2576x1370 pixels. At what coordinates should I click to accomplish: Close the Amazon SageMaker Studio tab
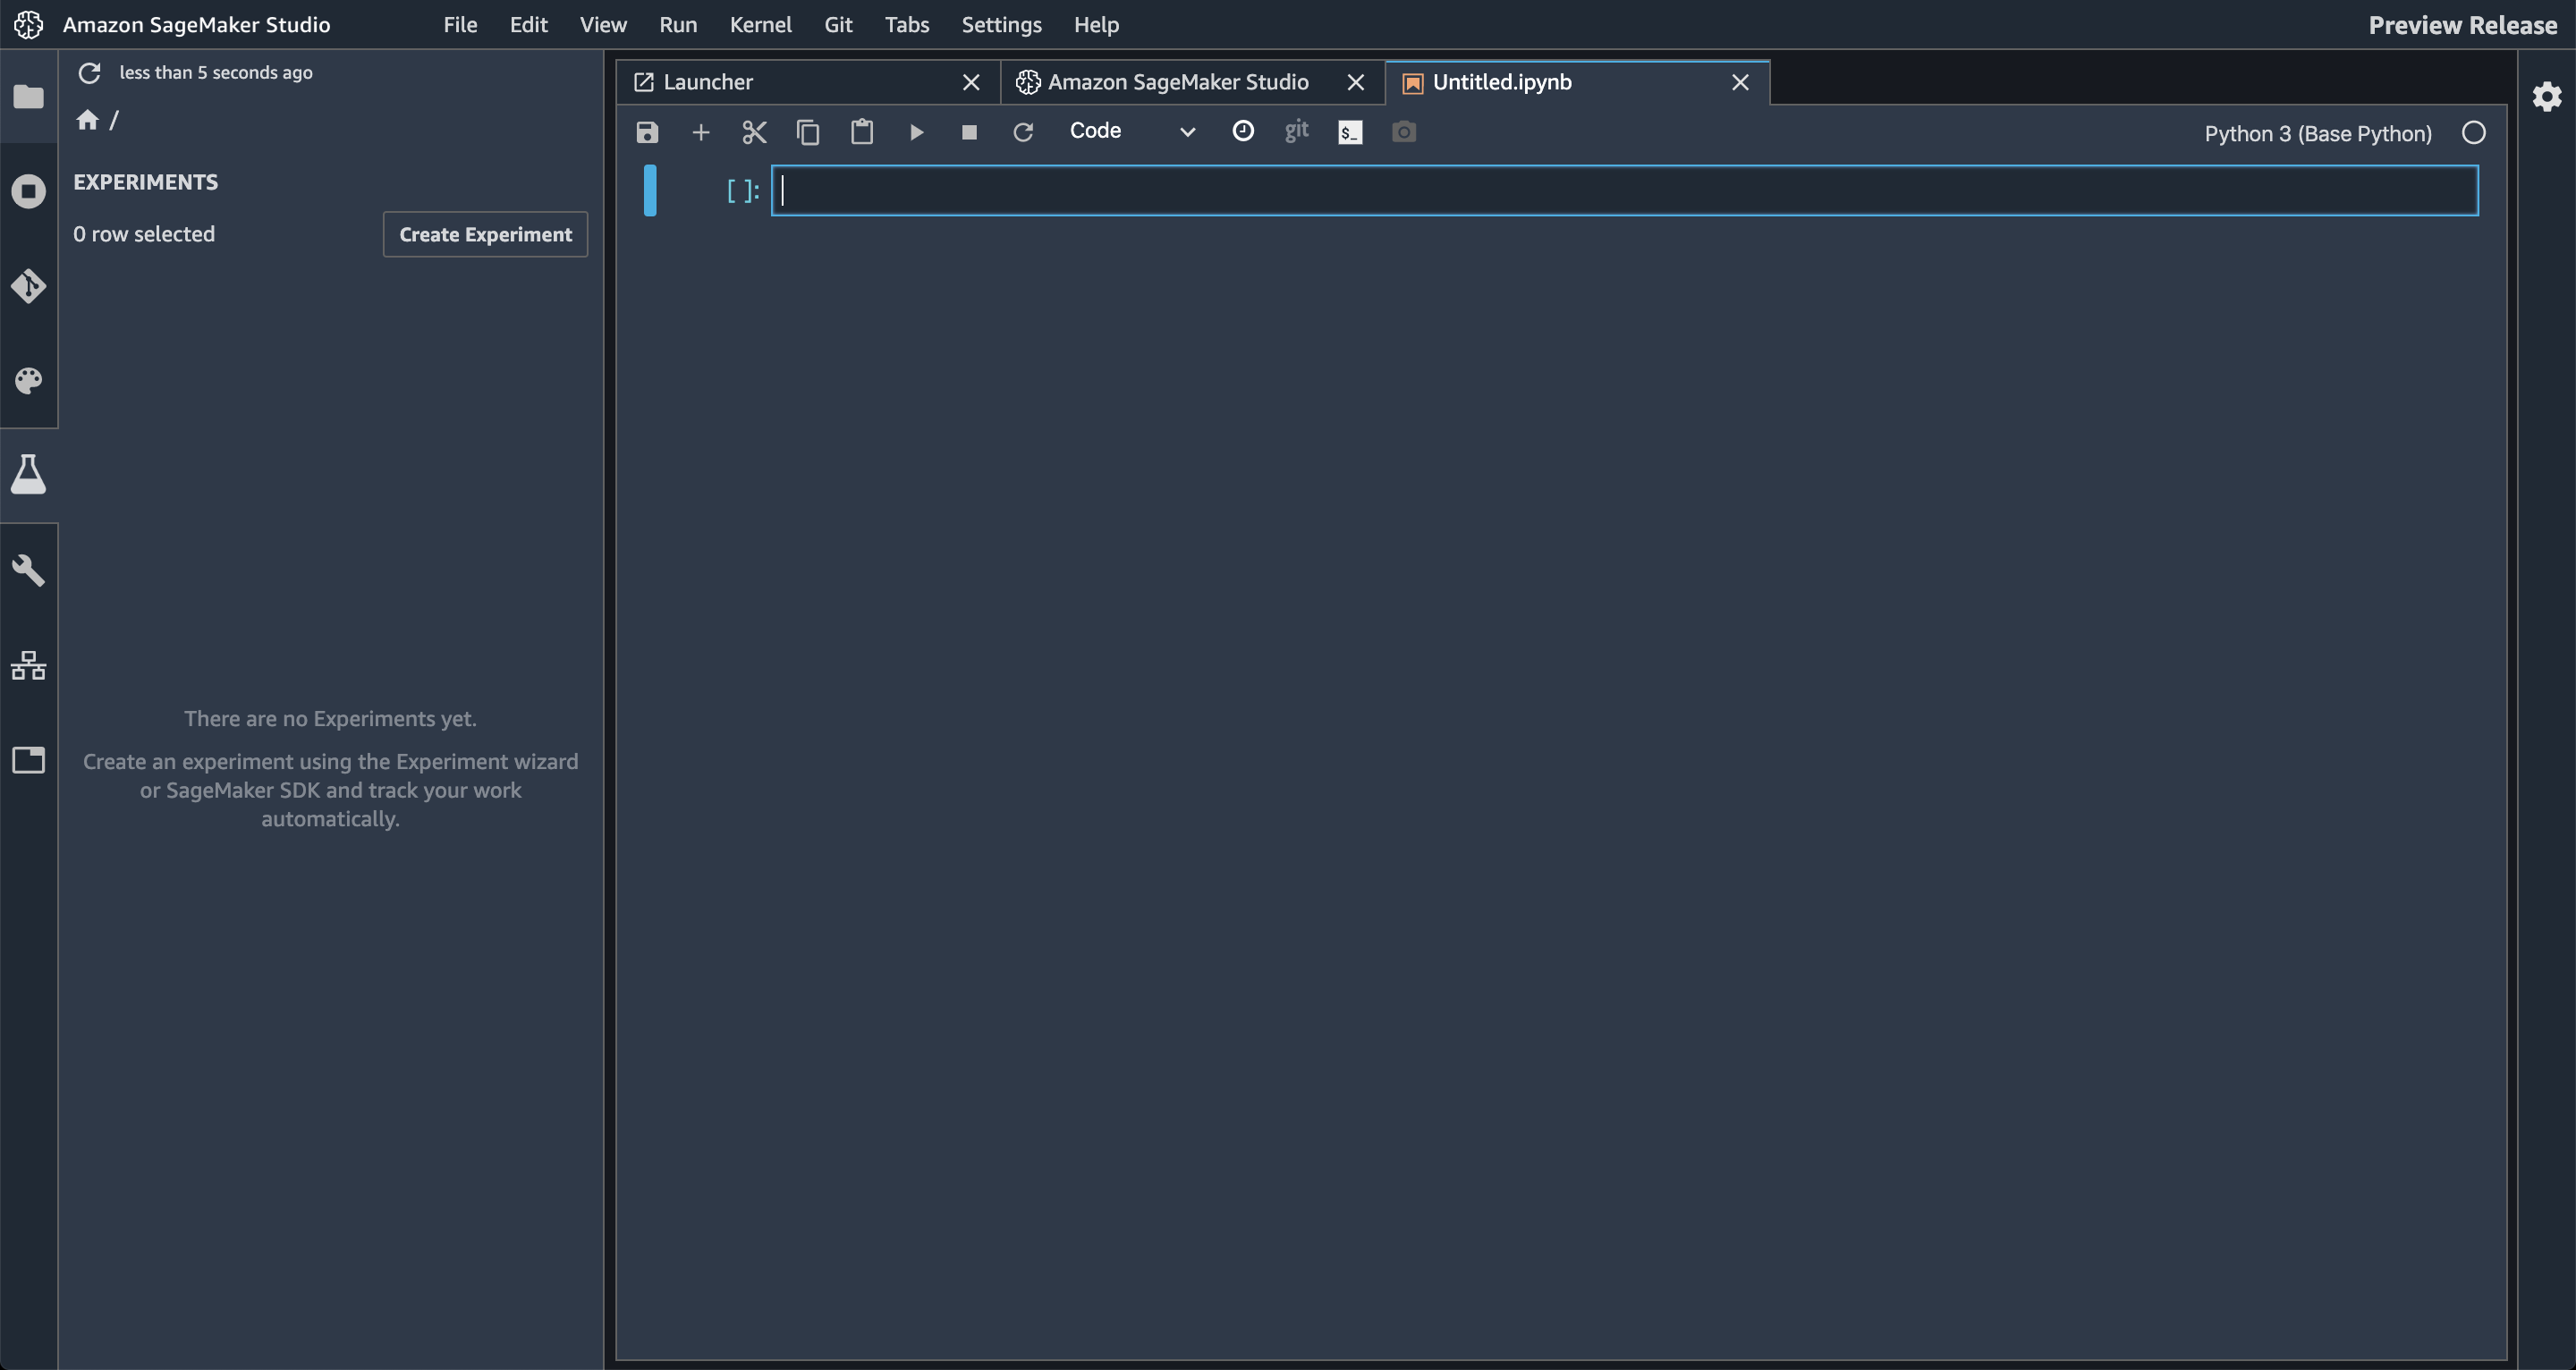[1355, 83]
